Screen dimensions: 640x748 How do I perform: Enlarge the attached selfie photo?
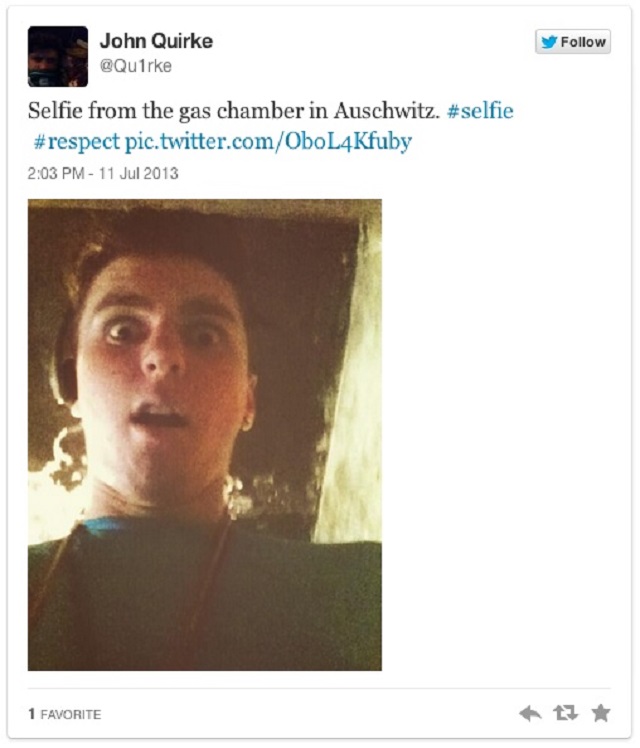(205, 435)
